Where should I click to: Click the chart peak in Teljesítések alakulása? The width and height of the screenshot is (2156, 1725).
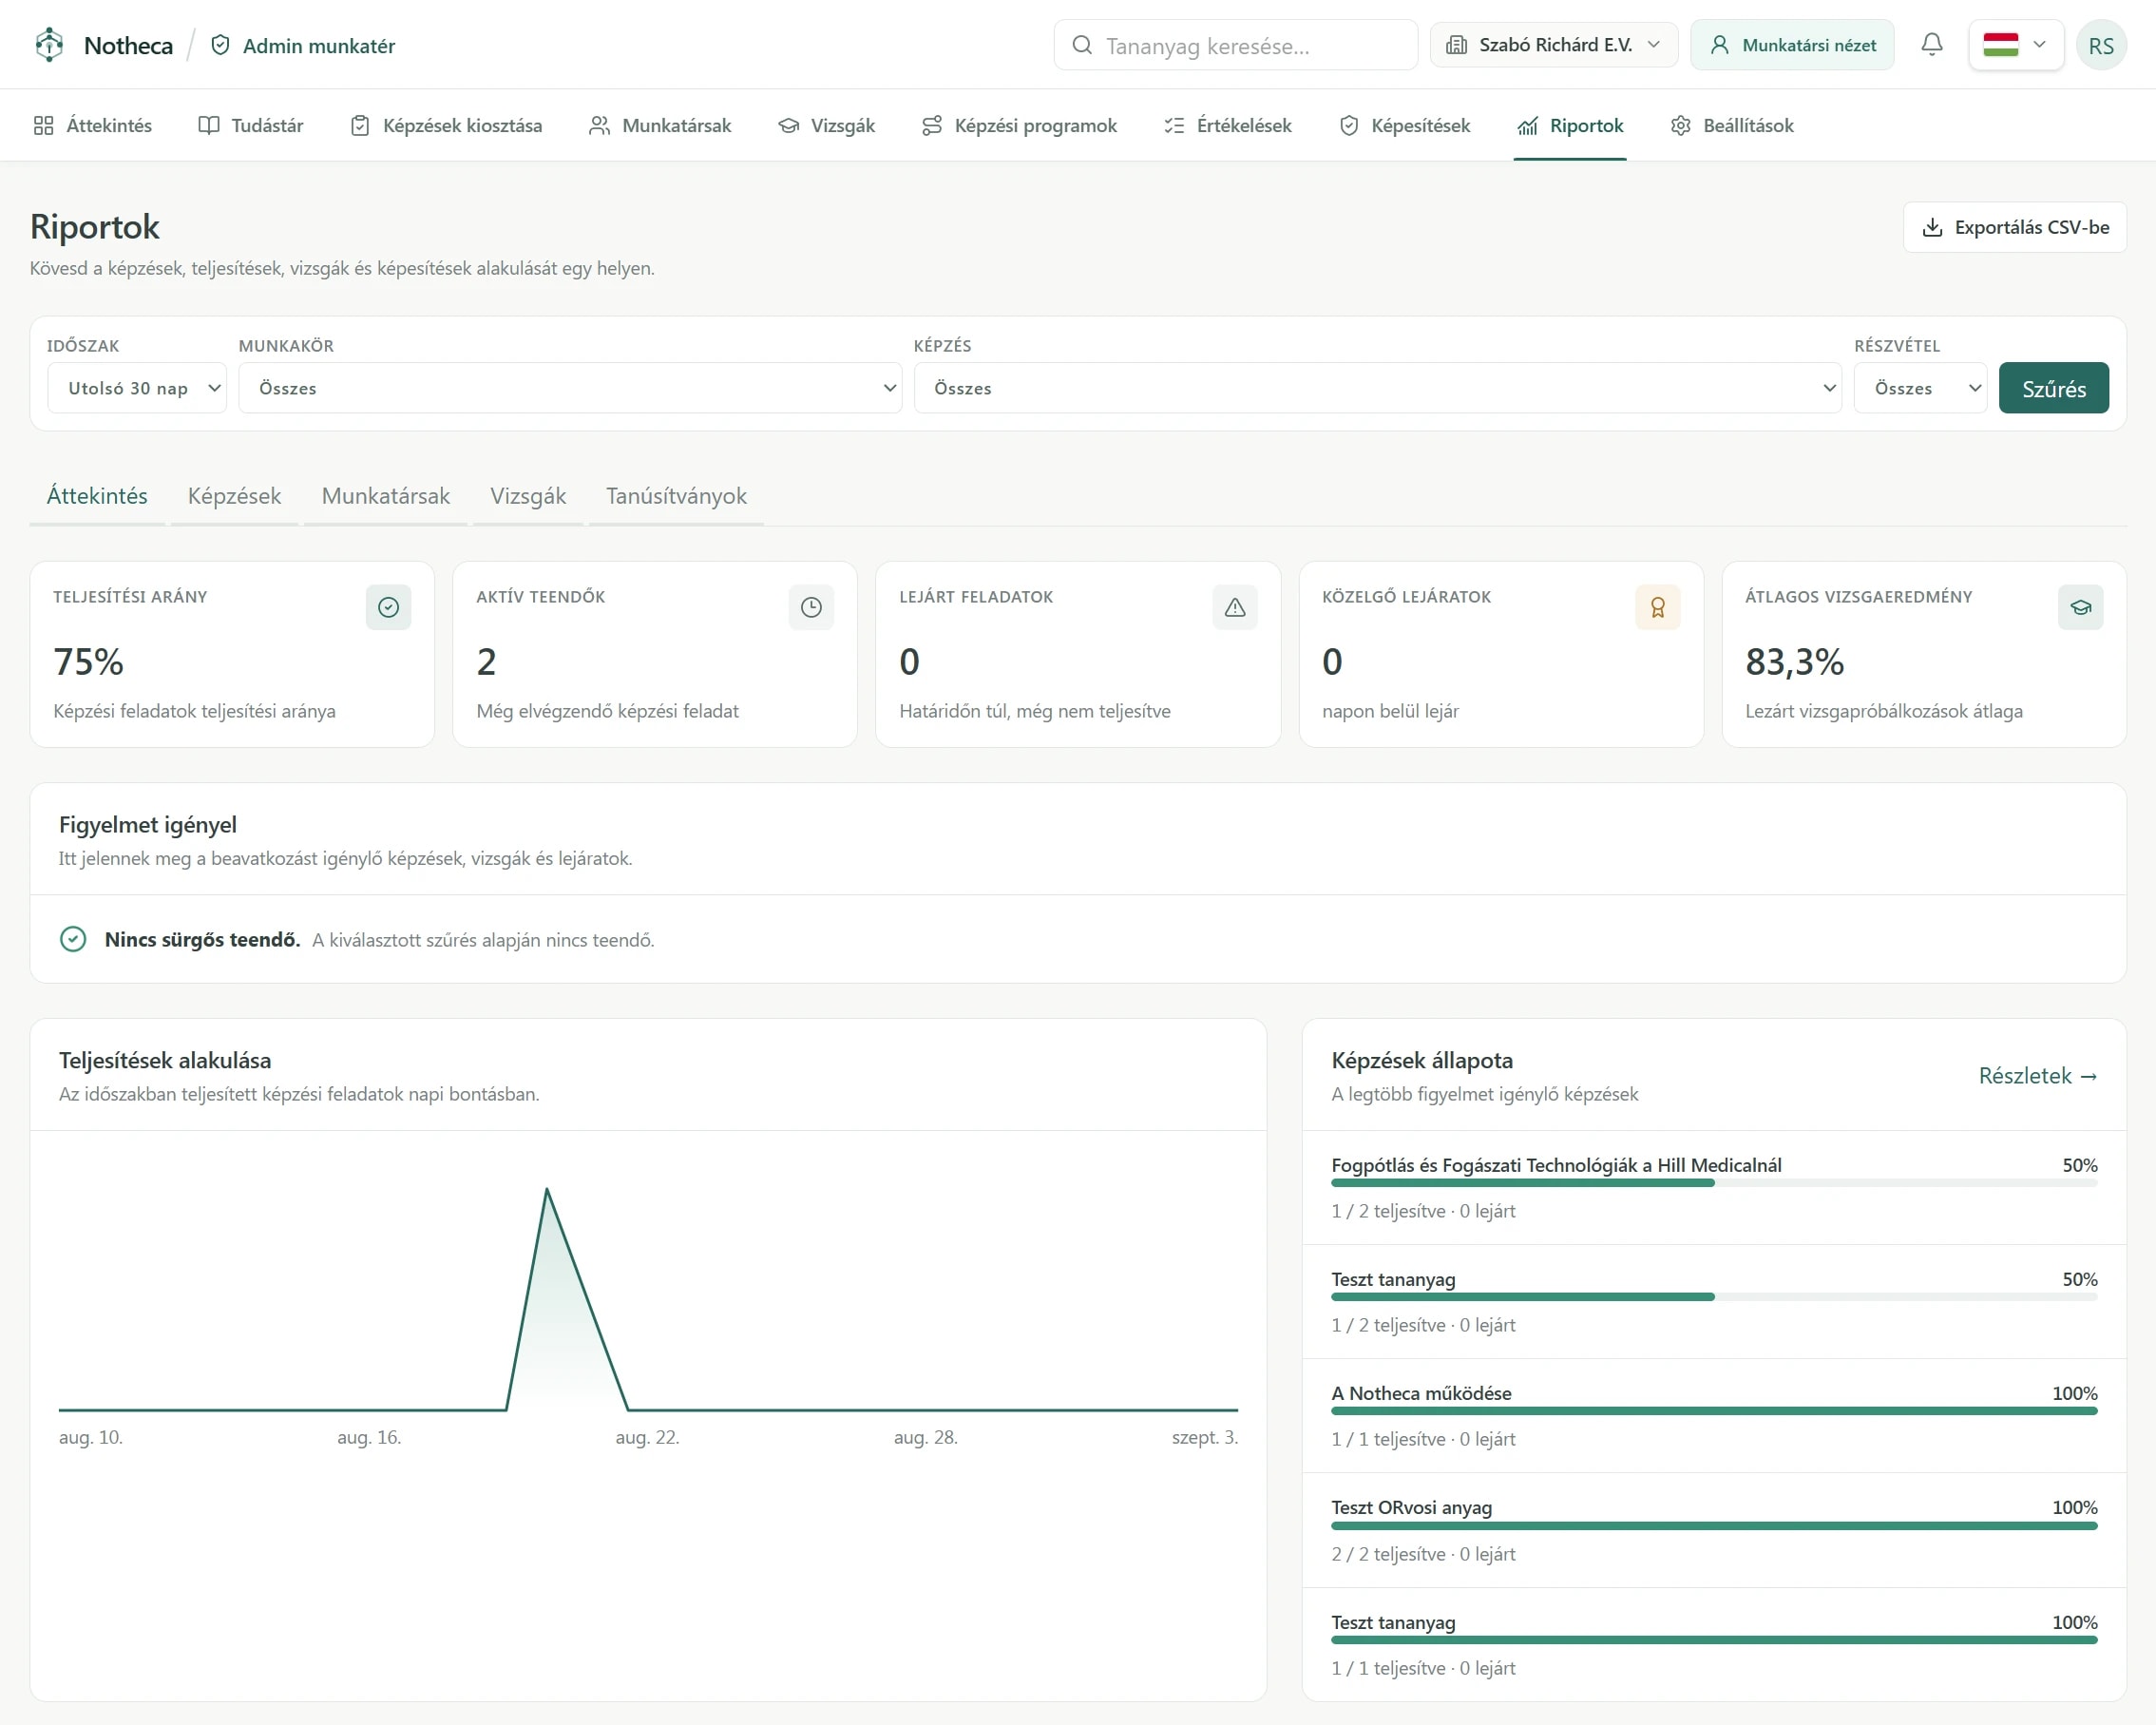click(546, 1189)
